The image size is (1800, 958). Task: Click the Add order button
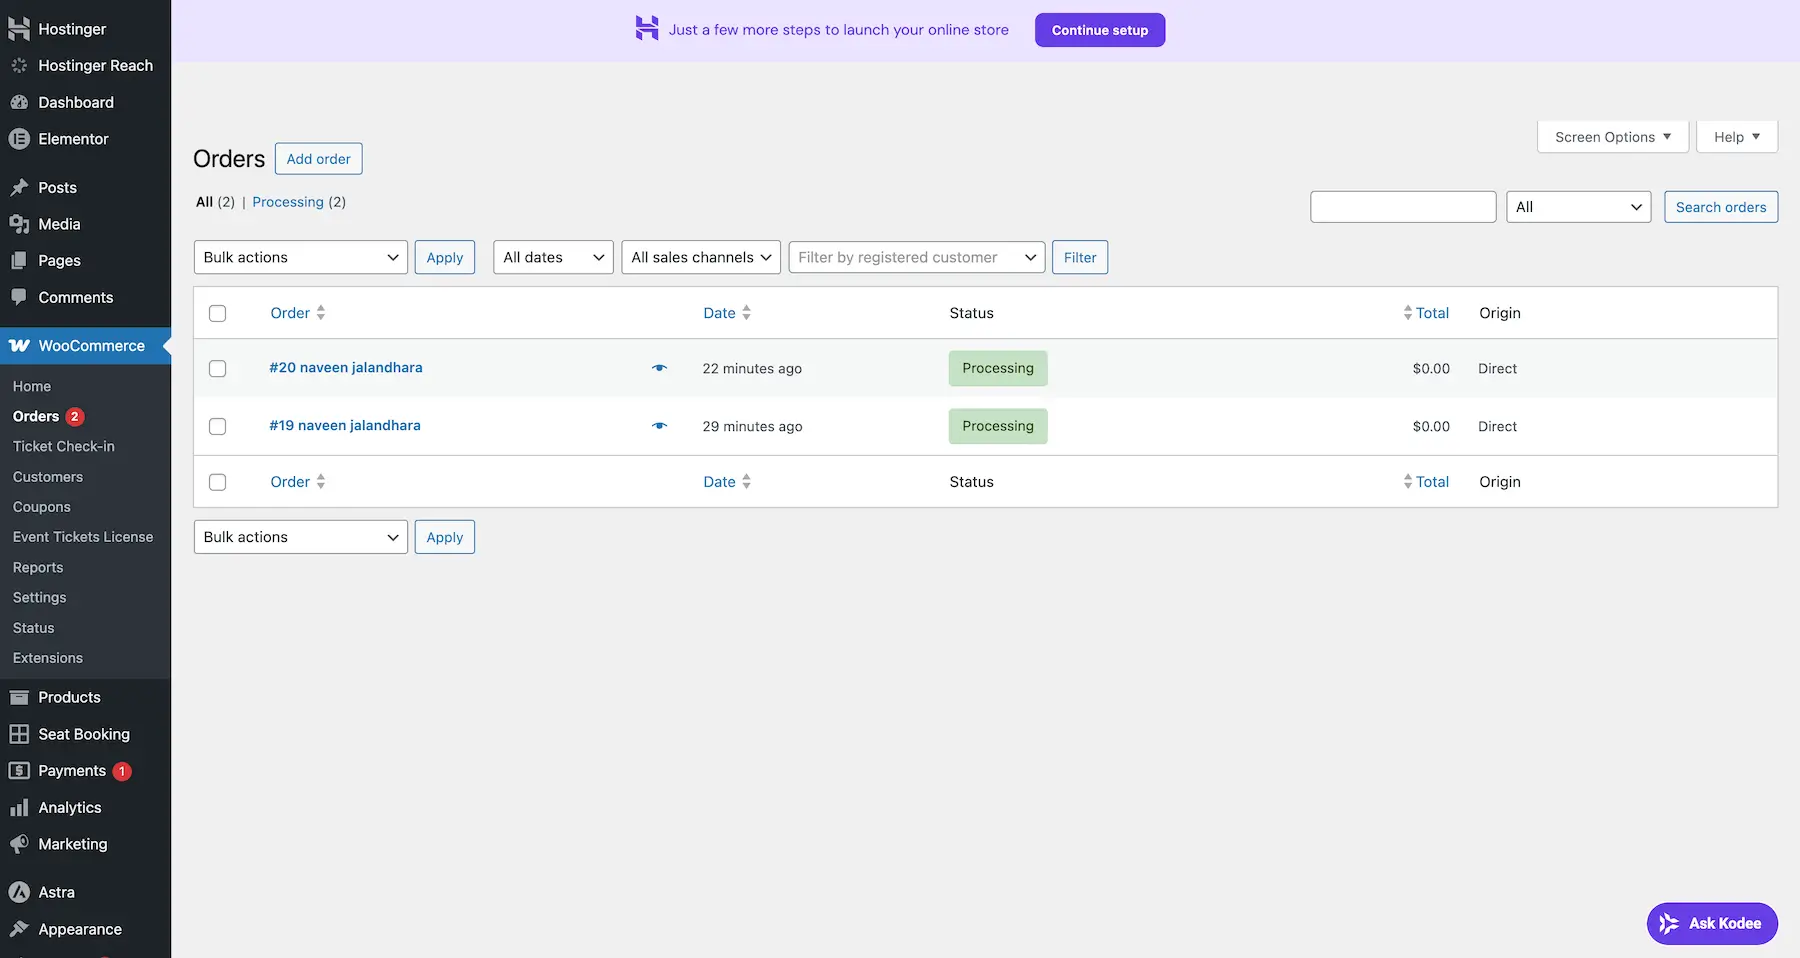318,159
